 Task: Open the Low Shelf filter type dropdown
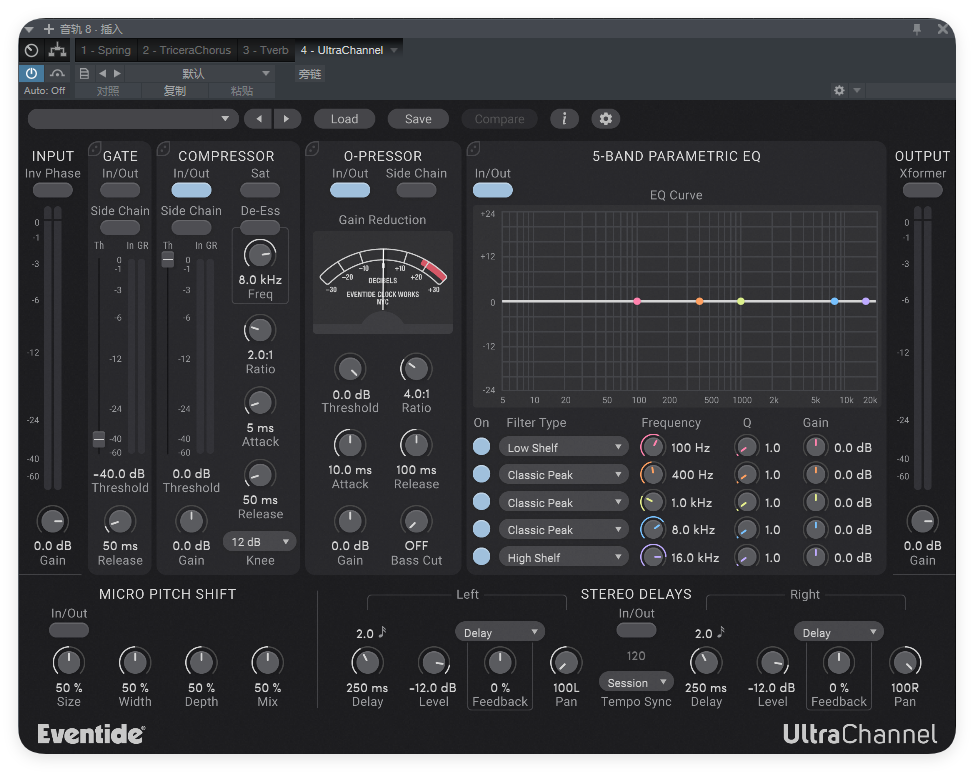(x=563, y=447)
